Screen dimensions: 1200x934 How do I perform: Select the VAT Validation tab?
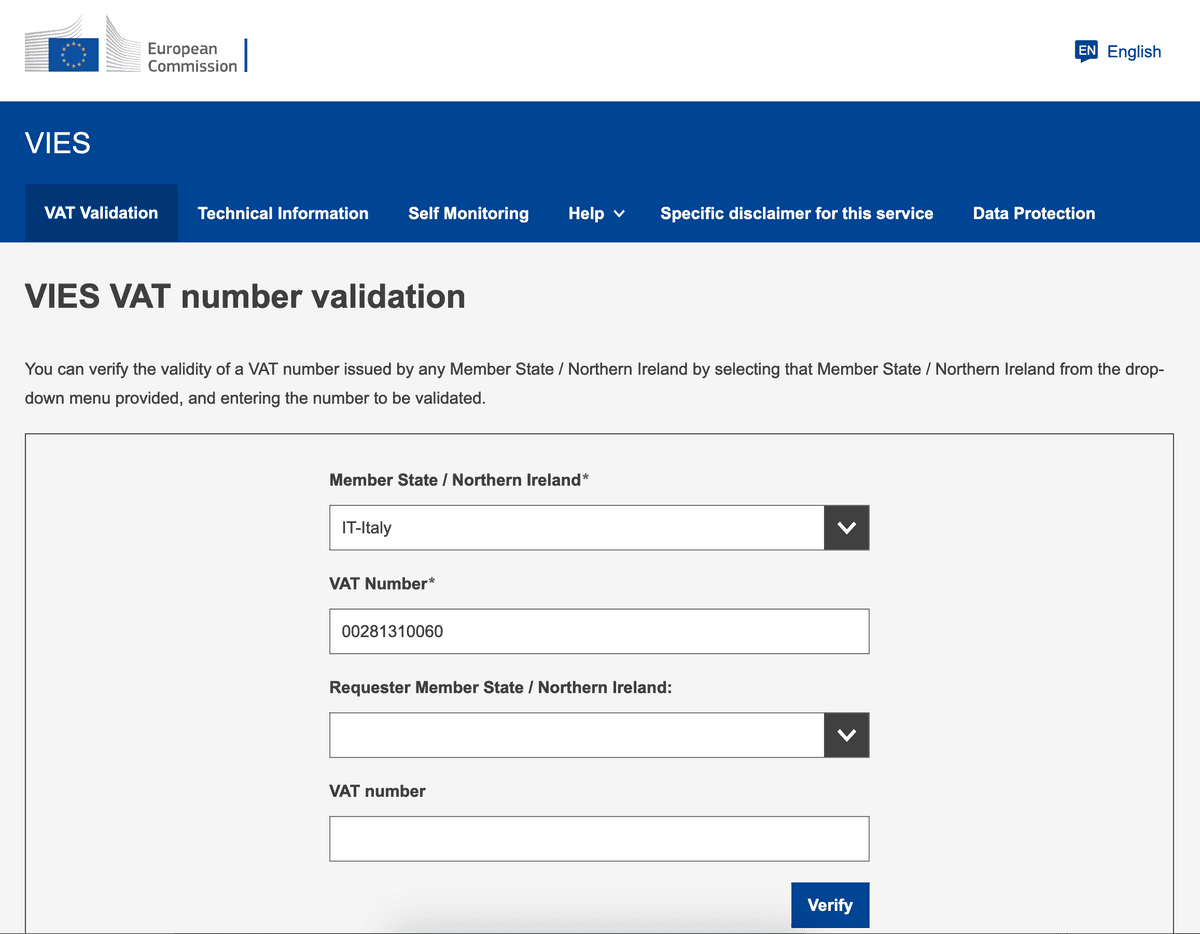(x=100, y=213)
